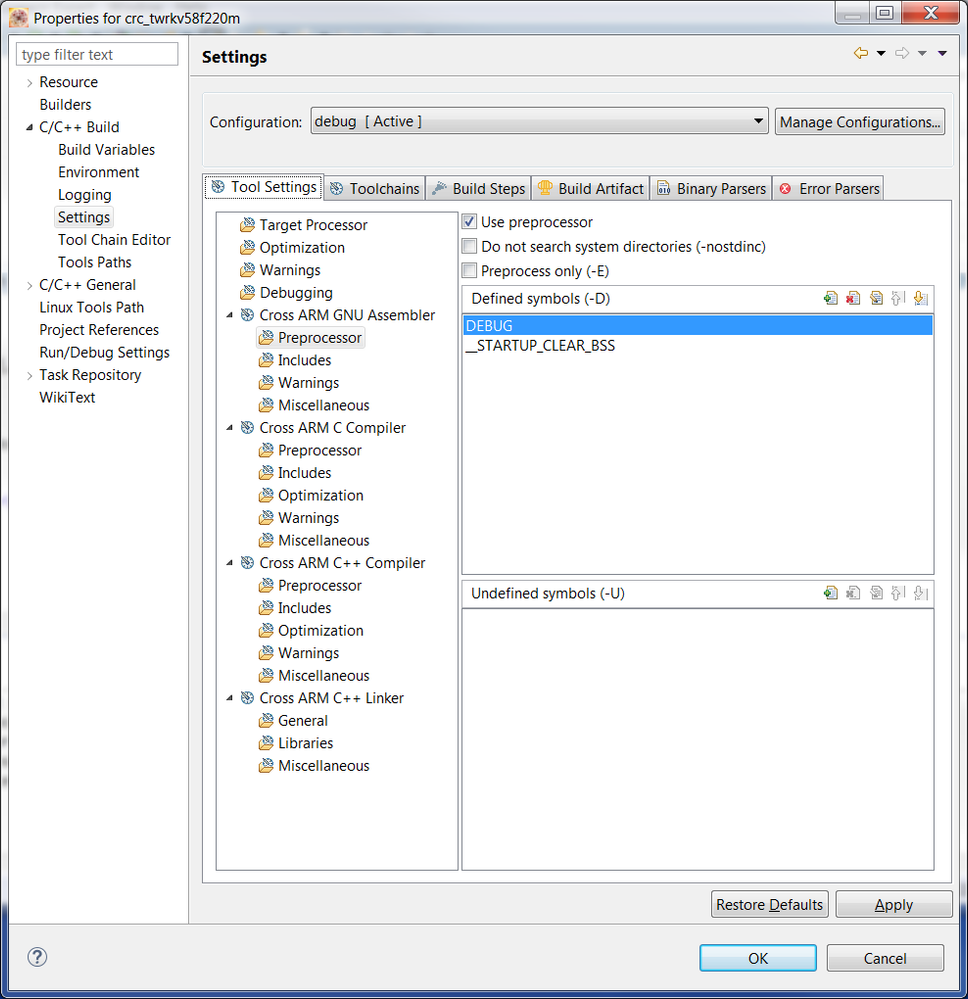Open the Configuration debug dropdown
This screenshot has height=999, width=968.
coord(539,121)
